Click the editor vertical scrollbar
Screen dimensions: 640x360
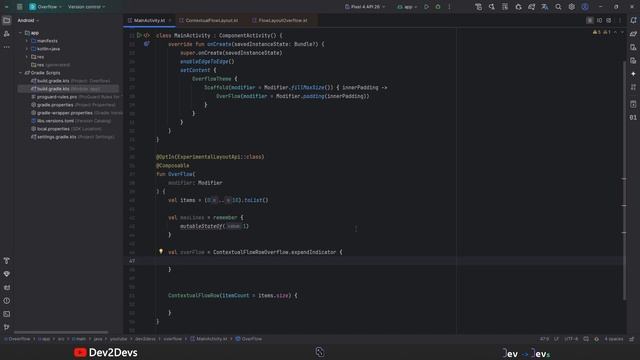[624, 180]
